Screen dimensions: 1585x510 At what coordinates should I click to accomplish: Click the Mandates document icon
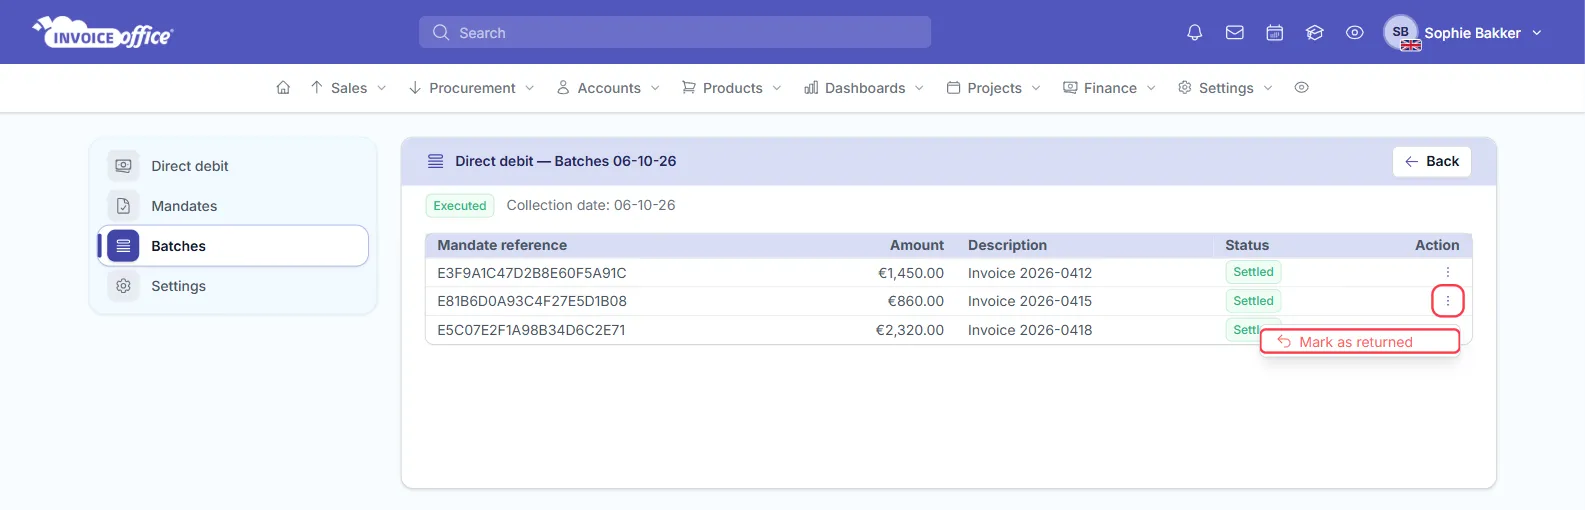pos(123,206)
